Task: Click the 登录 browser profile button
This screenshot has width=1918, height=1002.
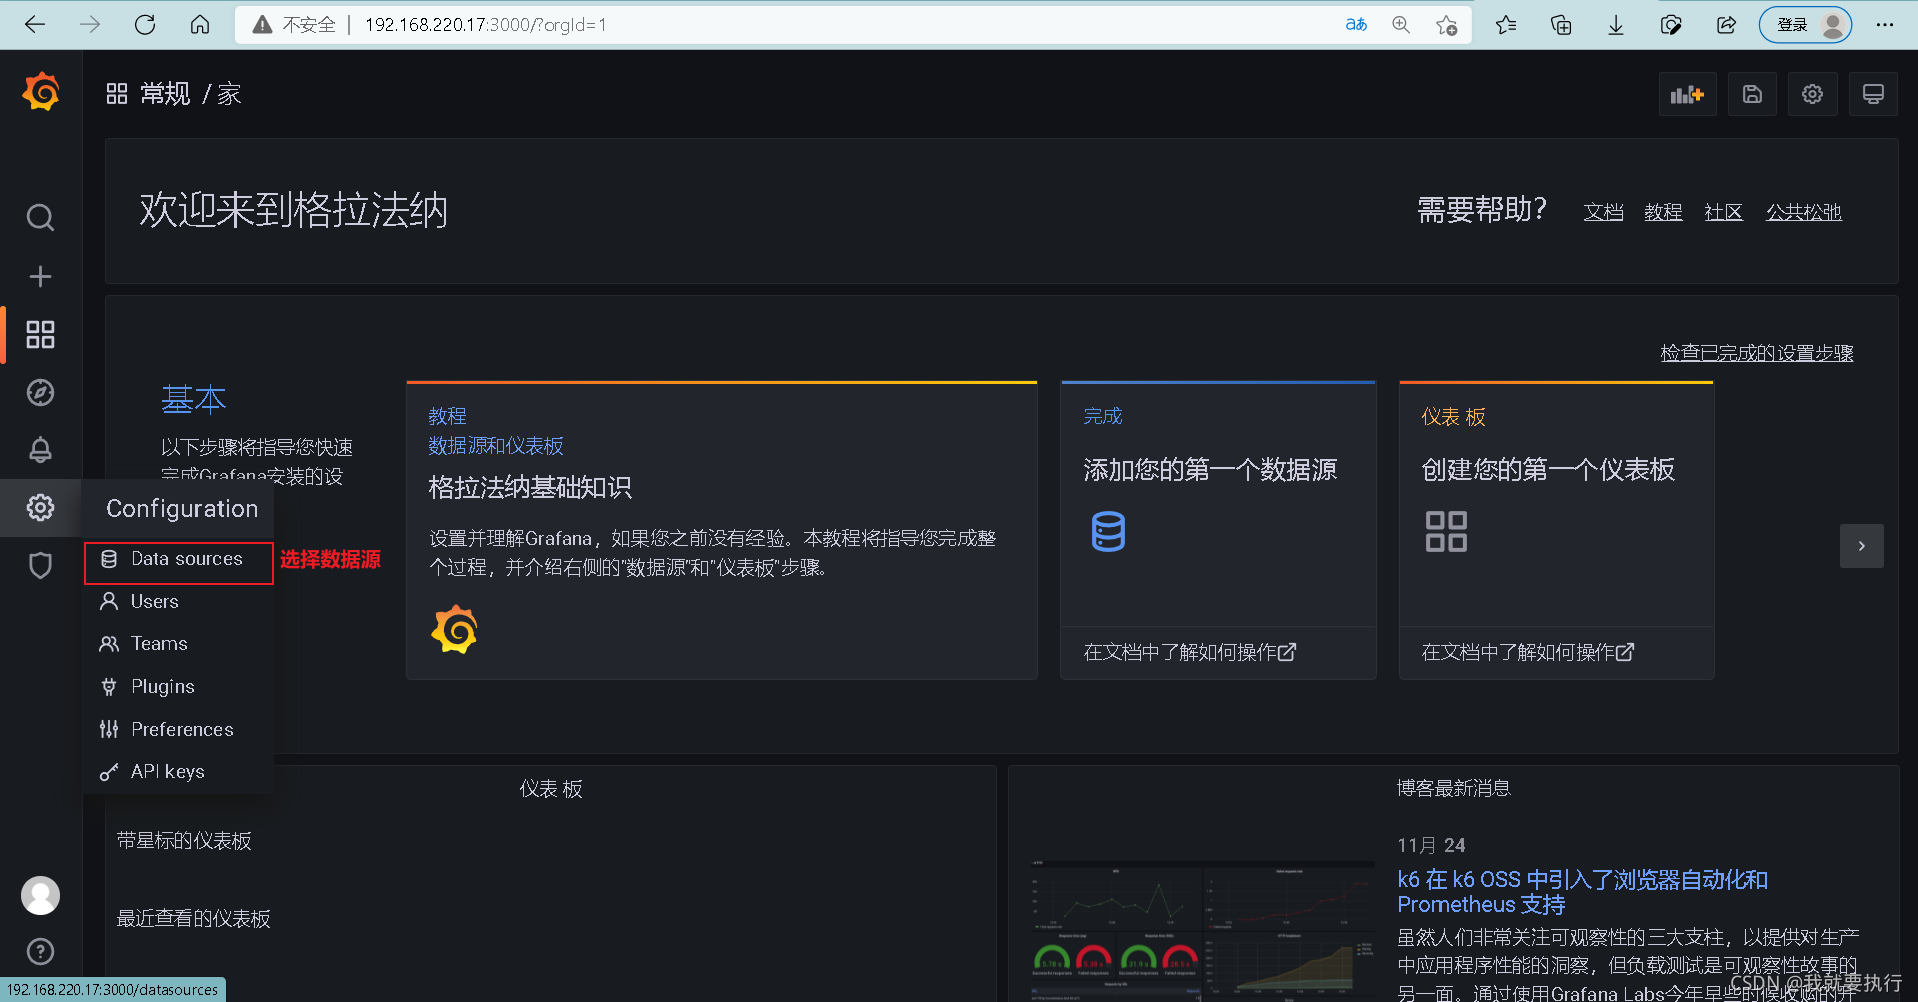Action: pyautogui.click(x=1805, y=25)
